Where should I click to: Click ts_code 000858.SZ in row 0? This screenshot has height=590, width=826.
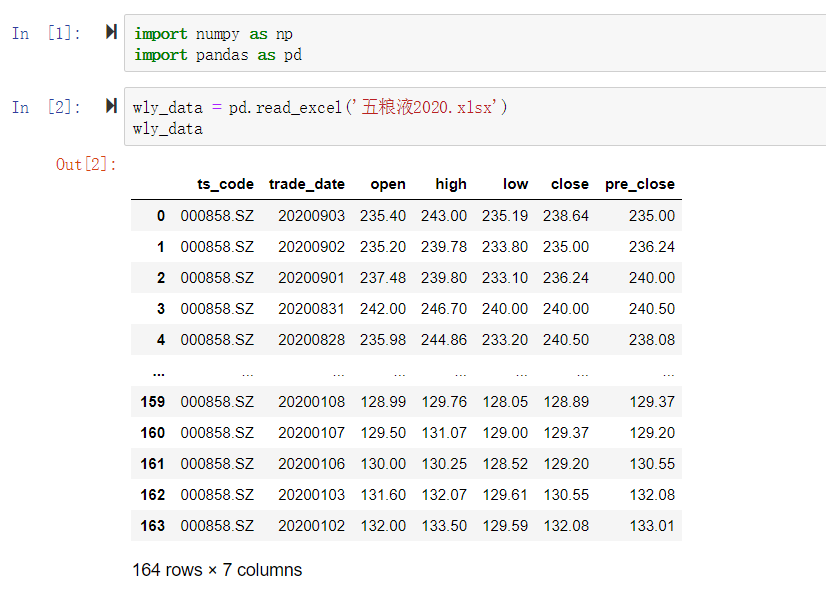pos(217,216)
